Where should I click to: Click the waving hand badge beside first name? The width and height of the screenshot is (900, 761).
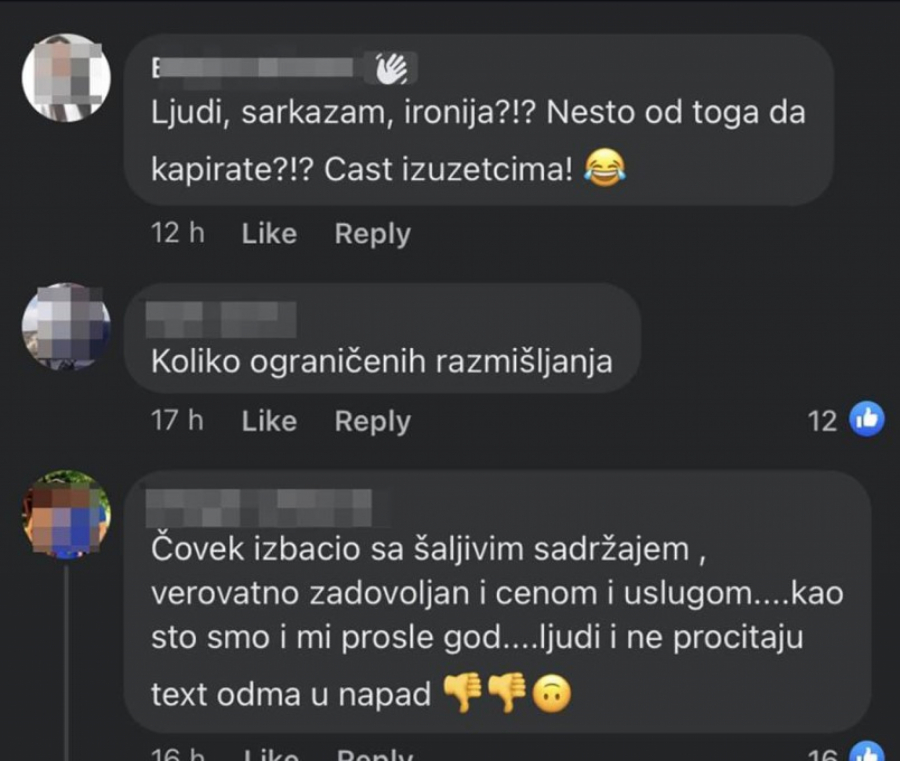click(x=391, y=69)
